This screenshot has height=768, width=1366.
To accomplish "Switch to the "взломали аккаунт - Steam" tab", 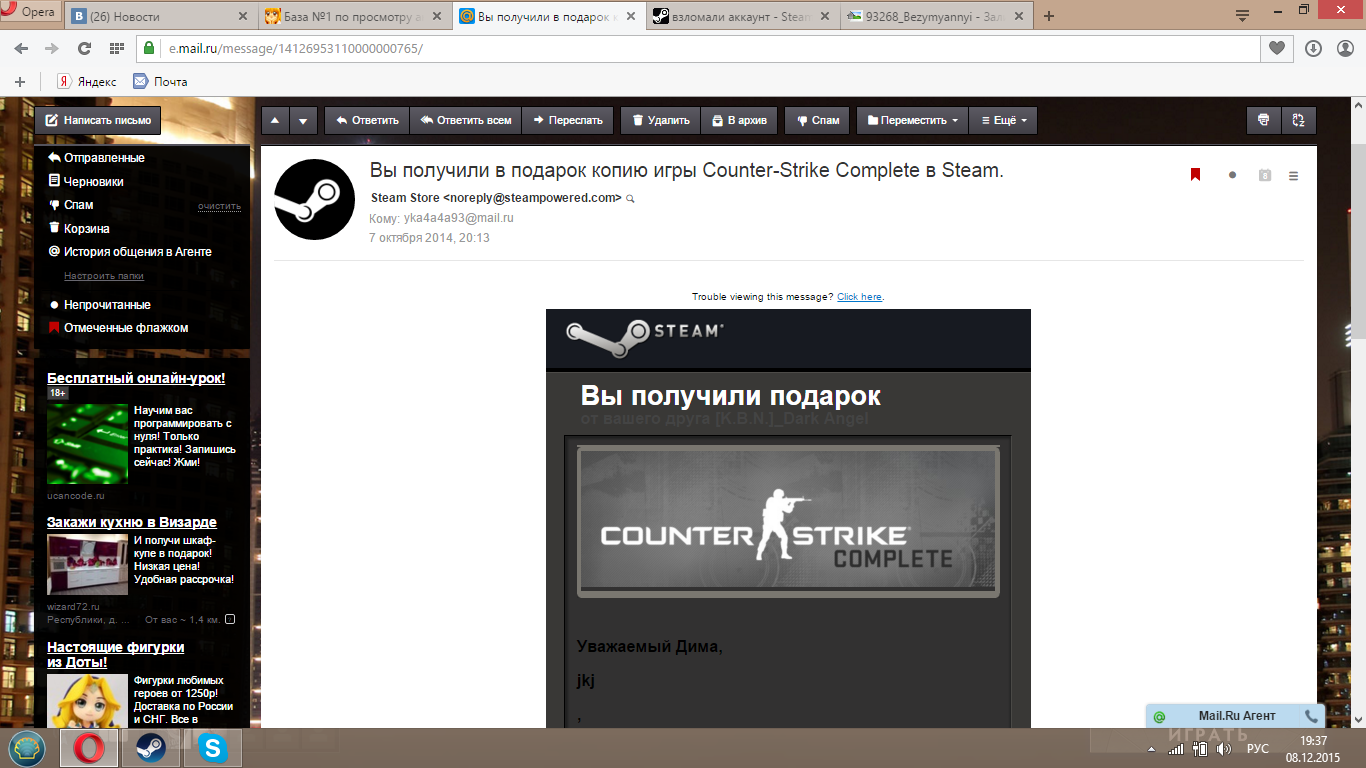I will [742, 17].
